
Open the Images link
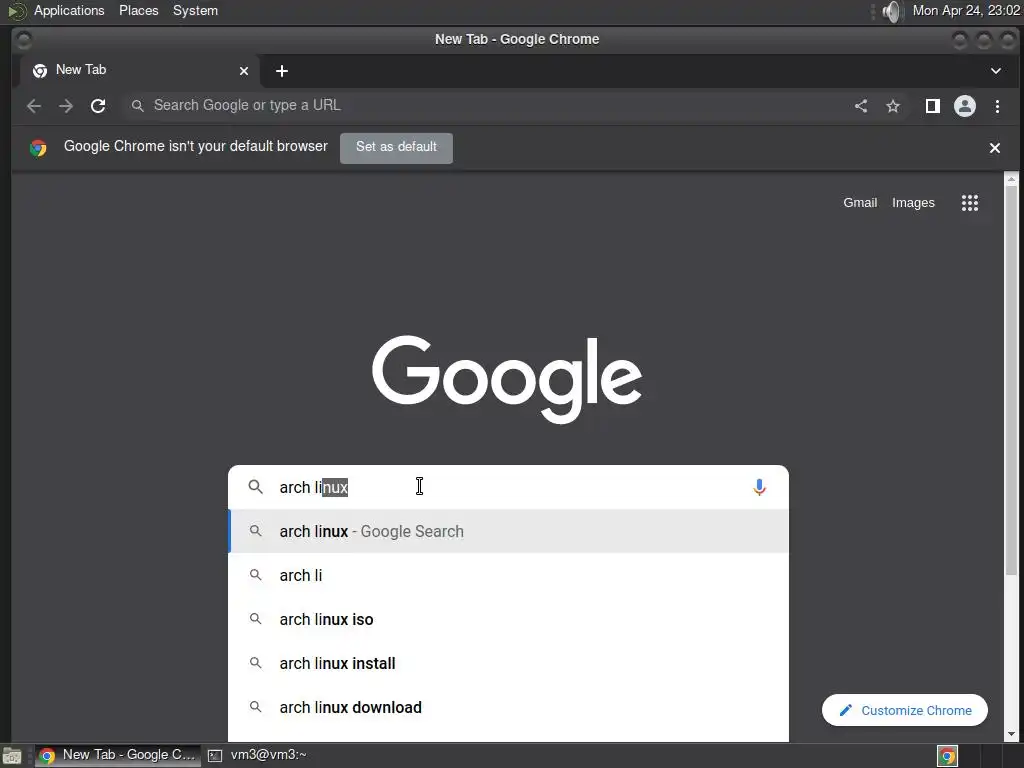click(x=913, y=203)
